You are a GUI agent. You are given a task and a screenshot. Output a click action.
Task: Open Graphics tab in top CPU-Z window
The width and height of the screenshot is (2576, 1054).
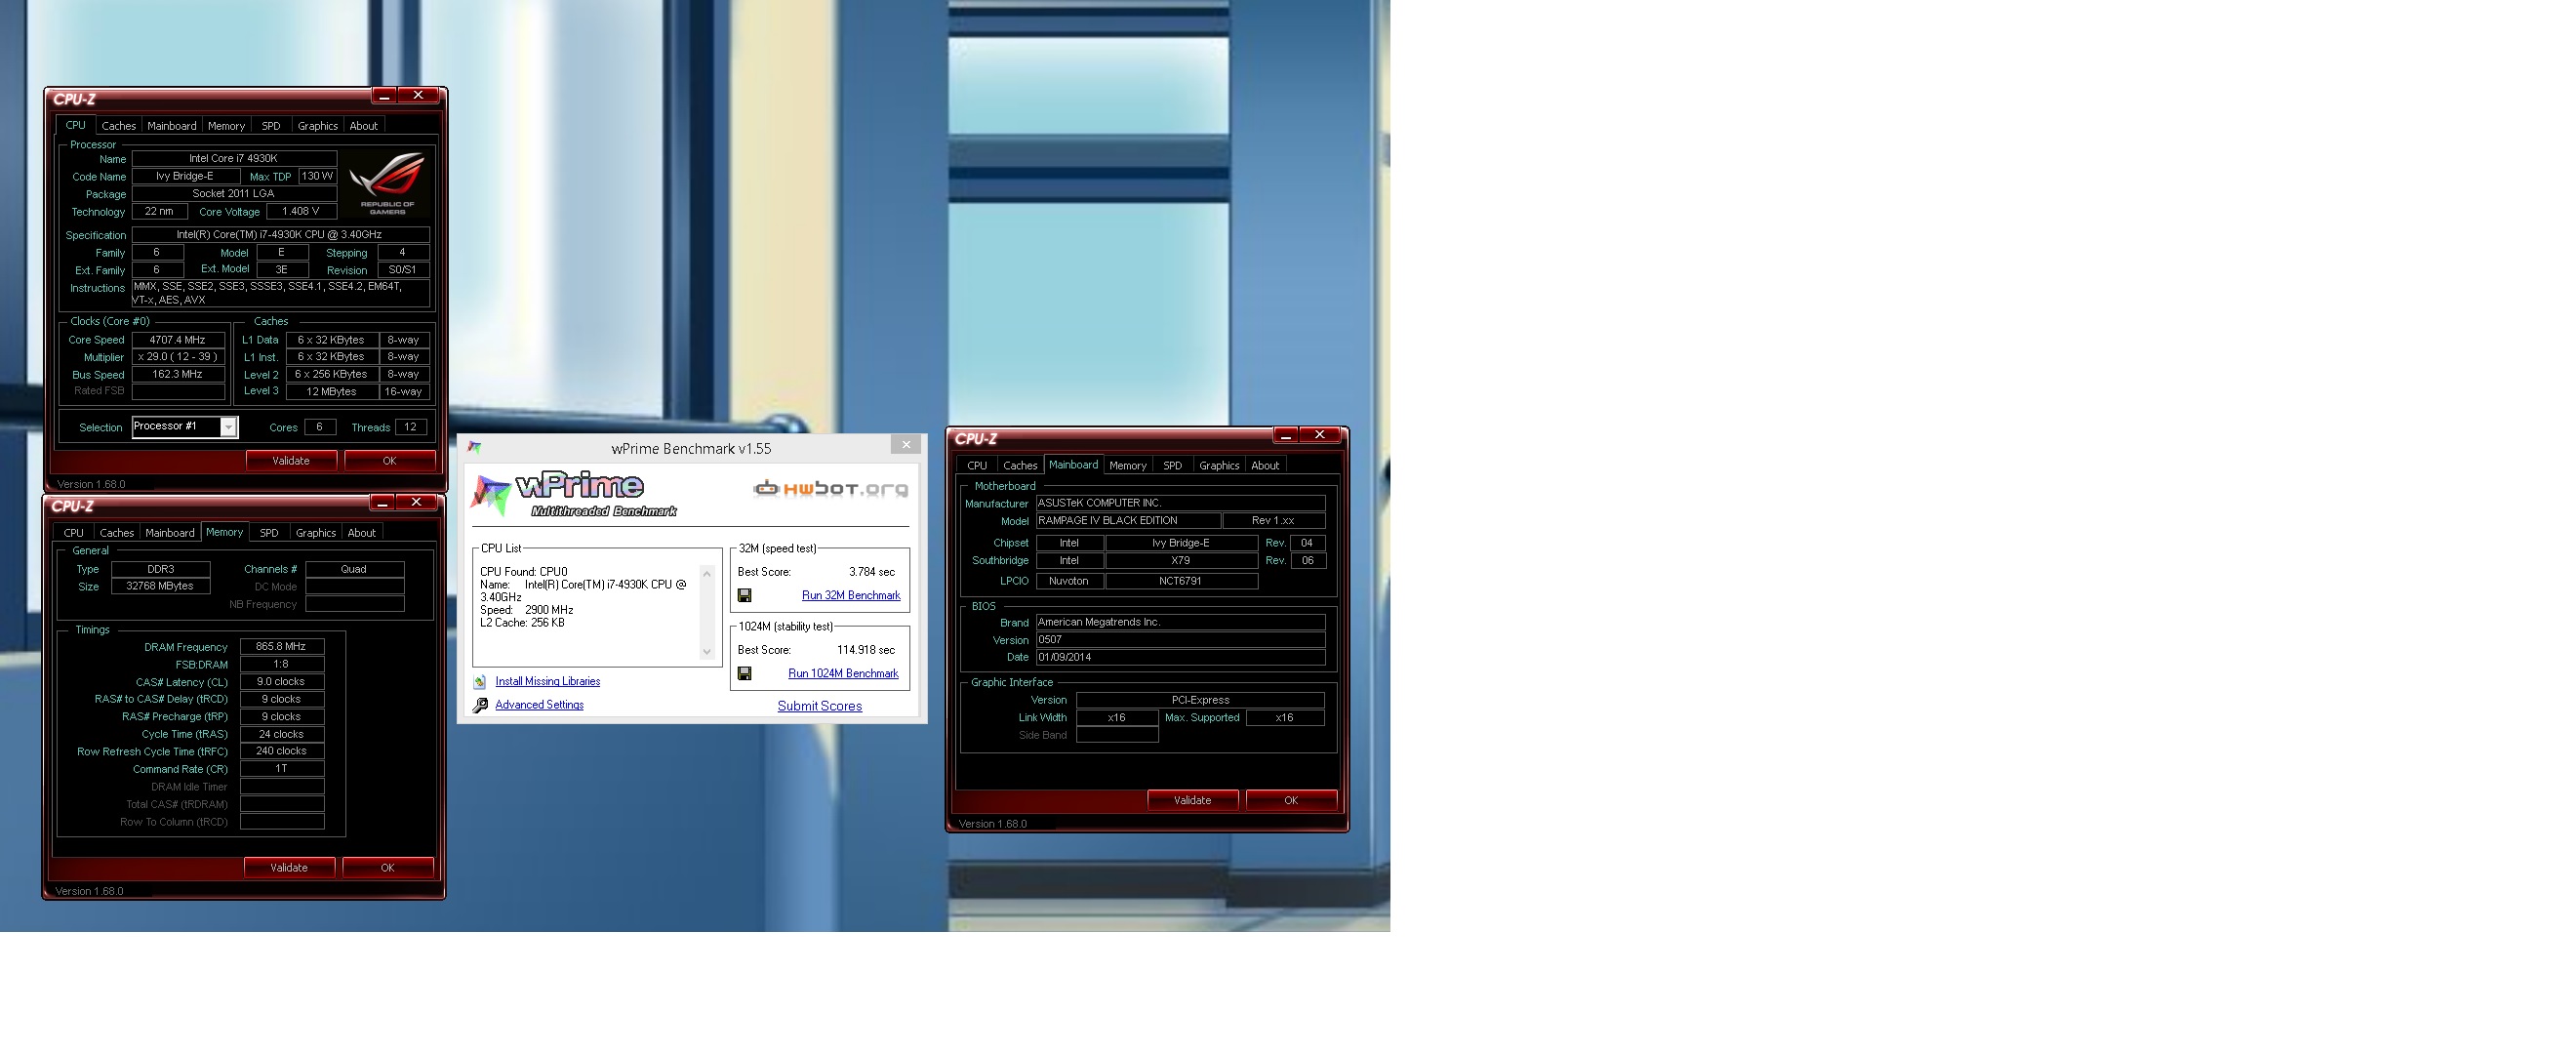point(318,126)
